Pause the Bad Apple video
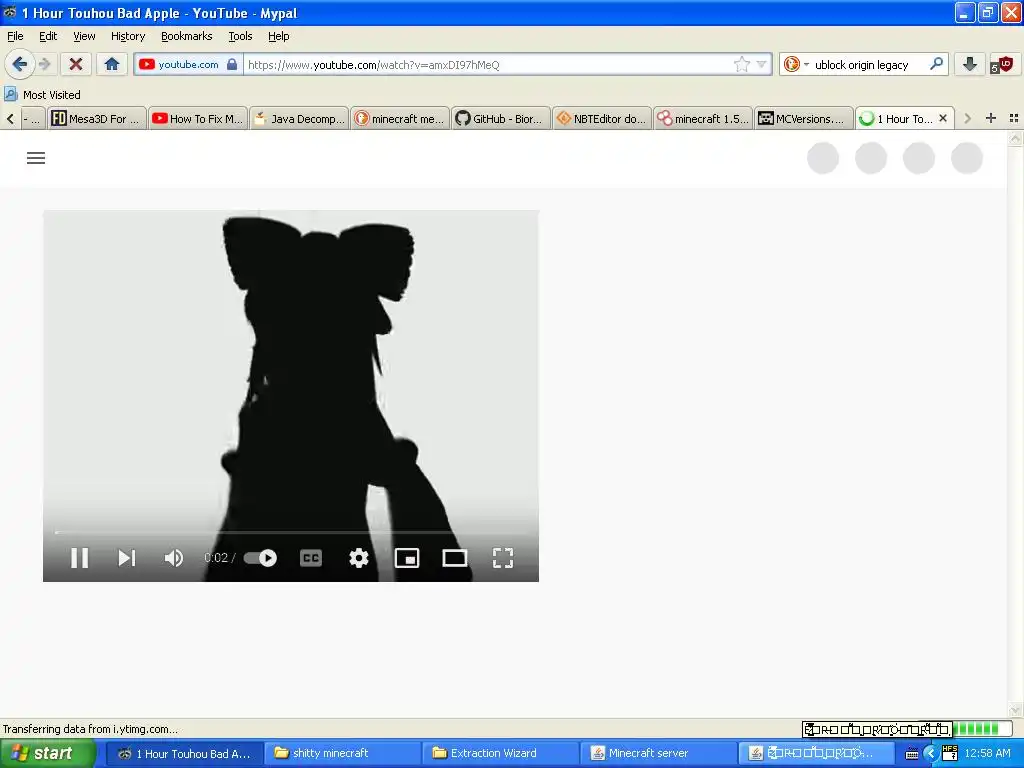This screenshot has height=768, width=1024. pyautogui.click(x=79, y=558)
